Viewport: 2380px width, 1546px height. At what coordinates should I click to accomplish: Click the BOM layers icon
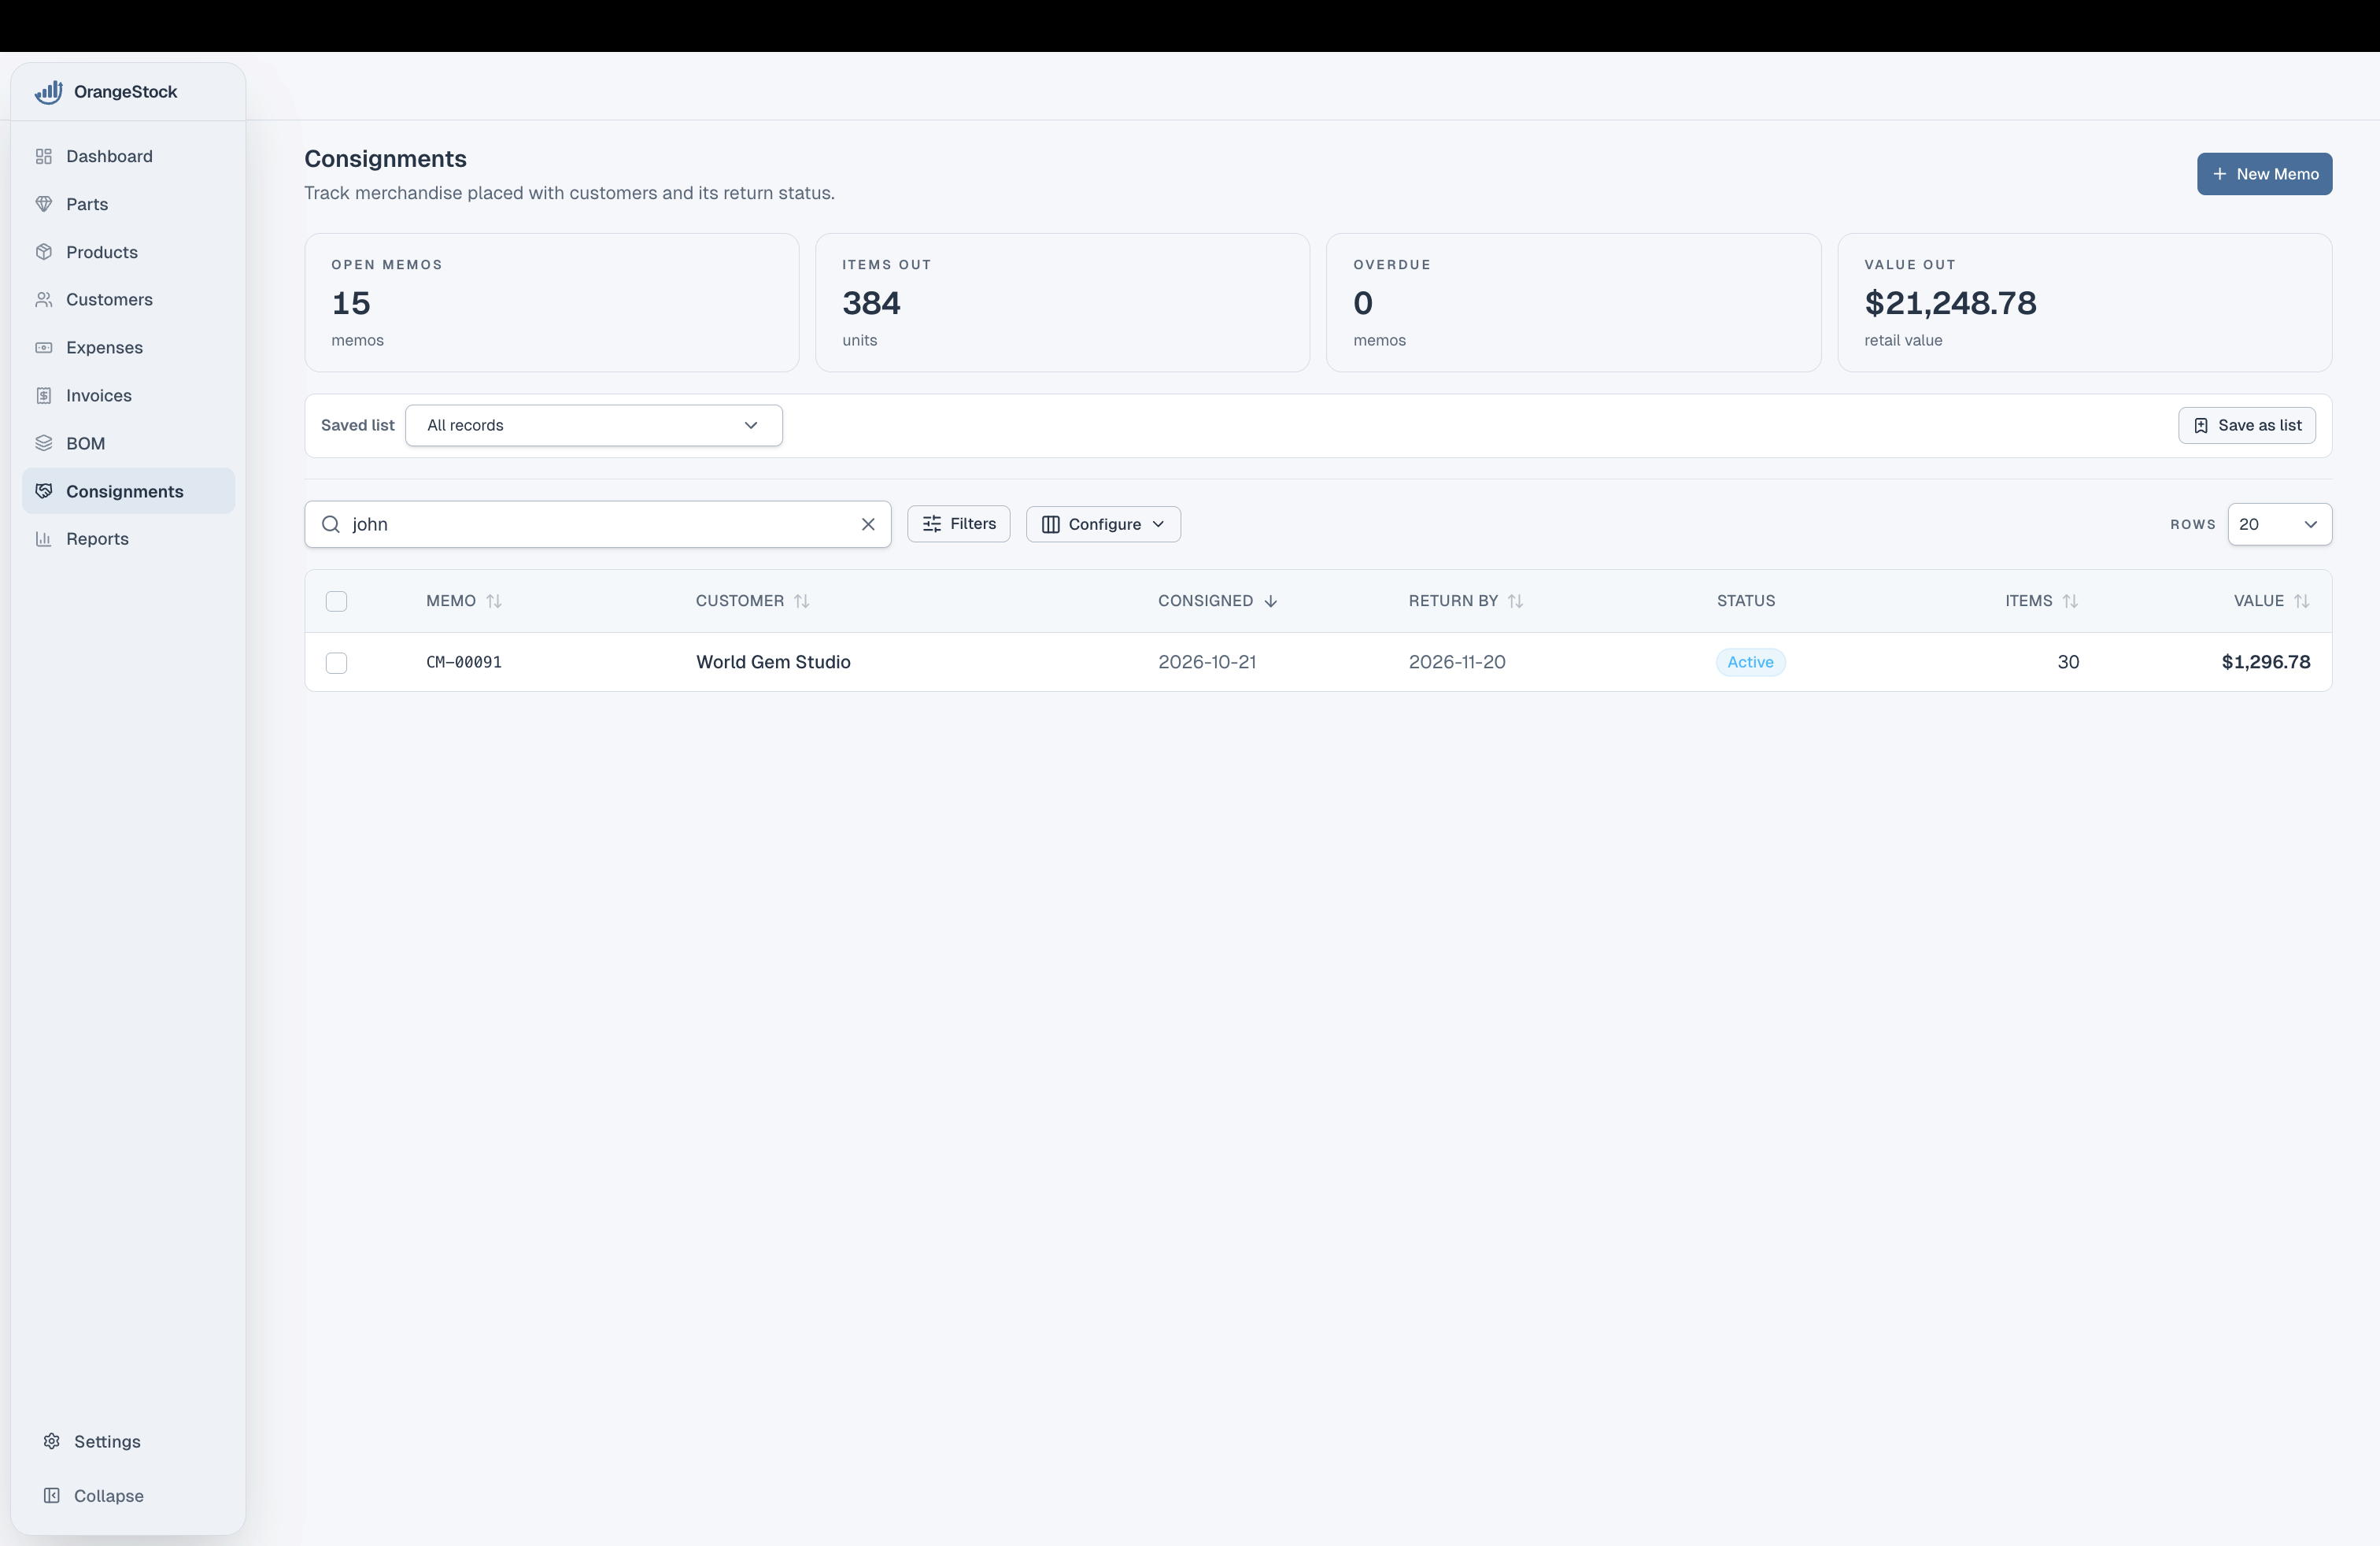pos(44,443)
